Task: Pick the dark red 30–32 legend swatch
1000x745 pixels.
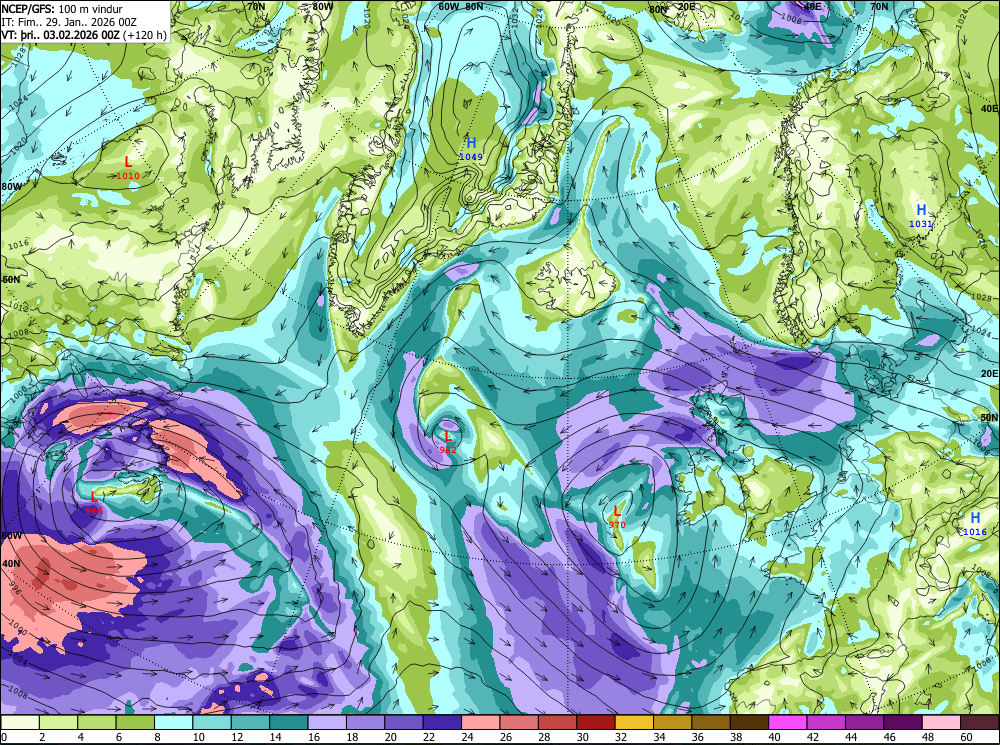Action: [596, 722]
